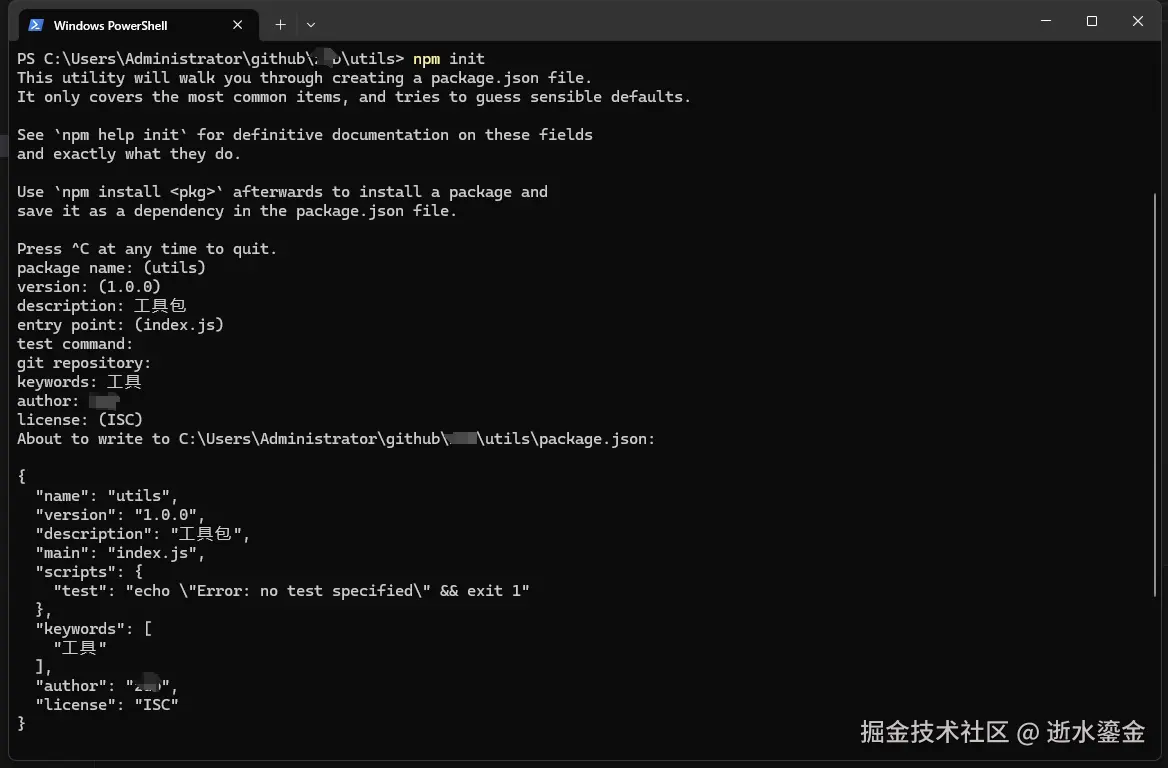This screenshot has width=1168, height=768.
Task: Open a new terminal tab with plus
Action: pyautogui.click(x=281, y=25)
